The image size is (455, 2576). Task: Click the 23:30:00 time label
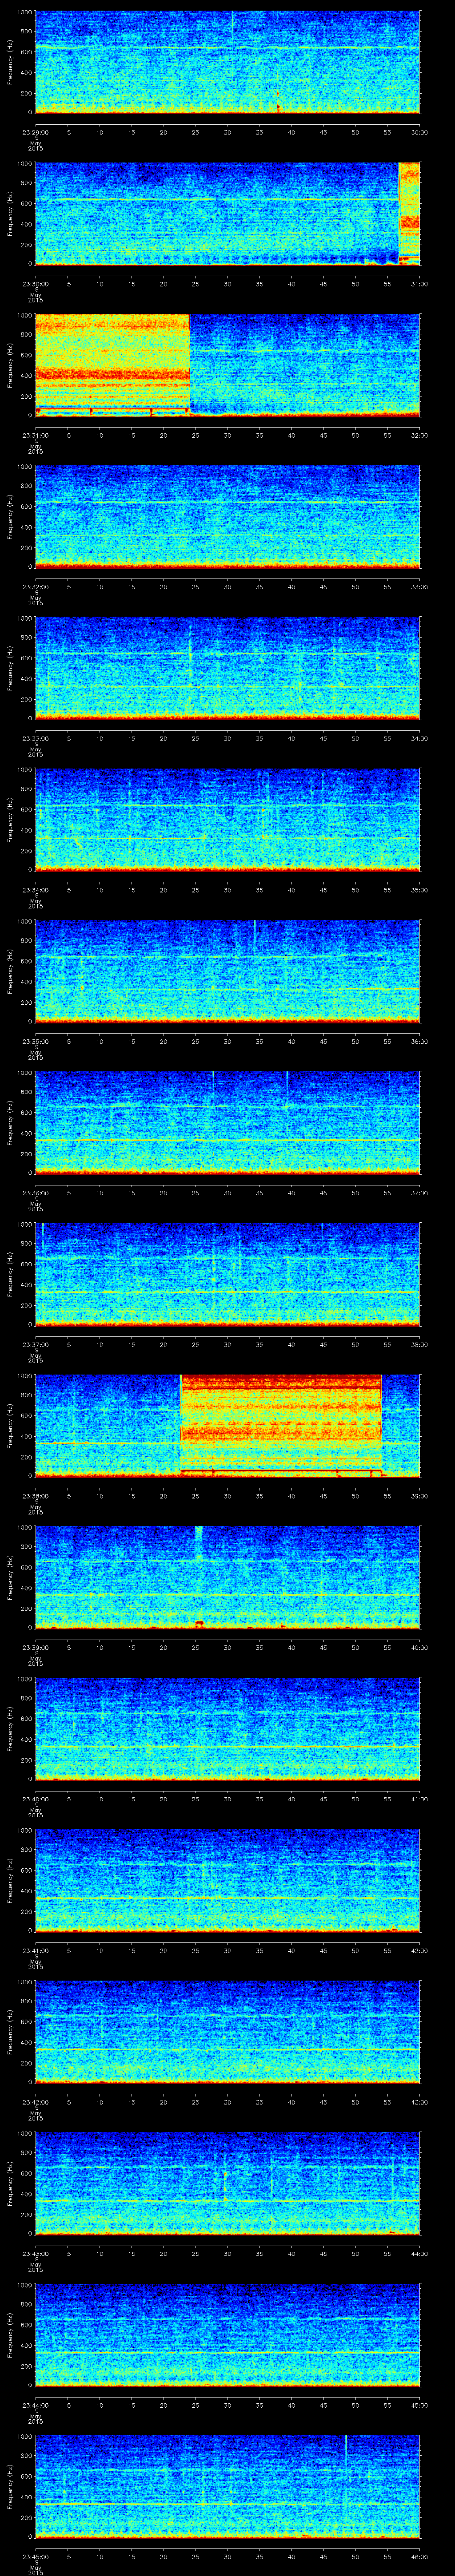click(x=35, y=284)
